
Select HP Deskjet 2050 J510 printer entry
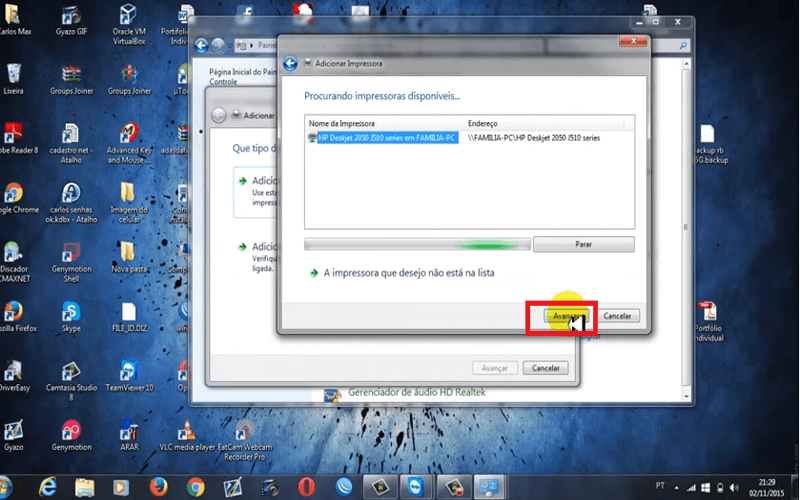(x=387, y=140)
